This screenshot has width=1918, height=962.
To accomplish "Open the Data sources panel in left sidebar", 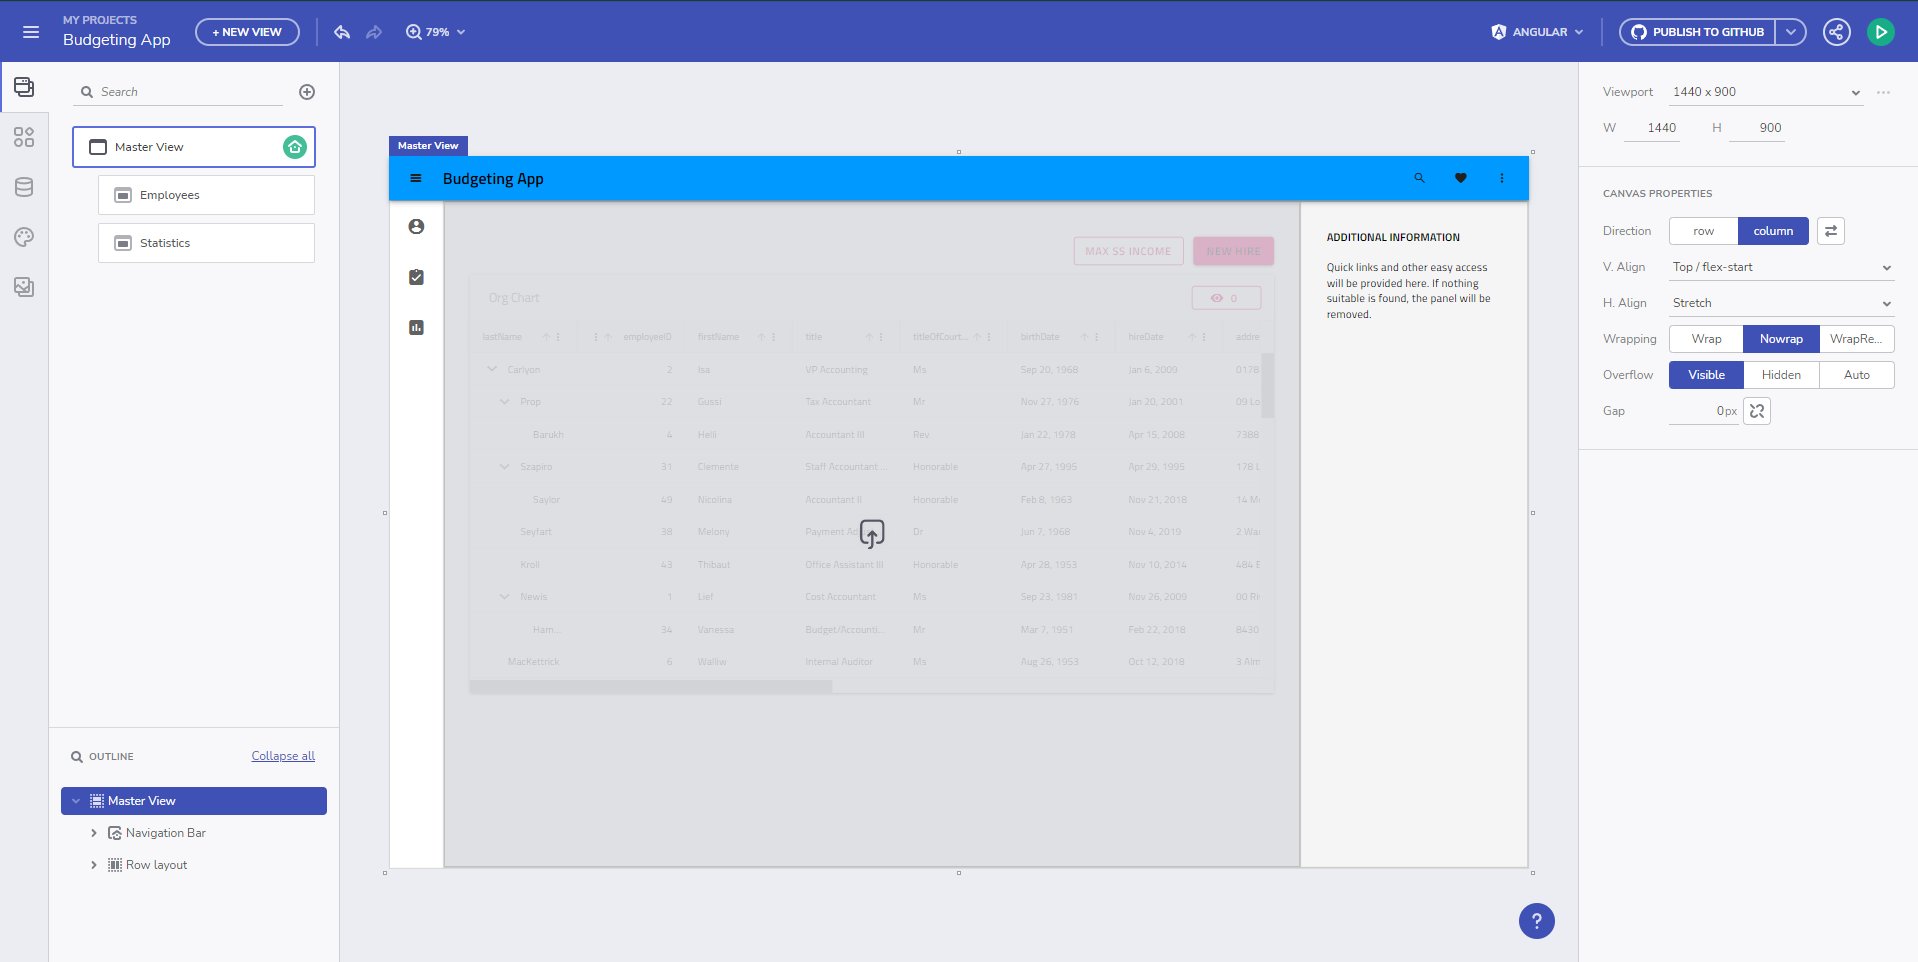I will click(24, 187).
